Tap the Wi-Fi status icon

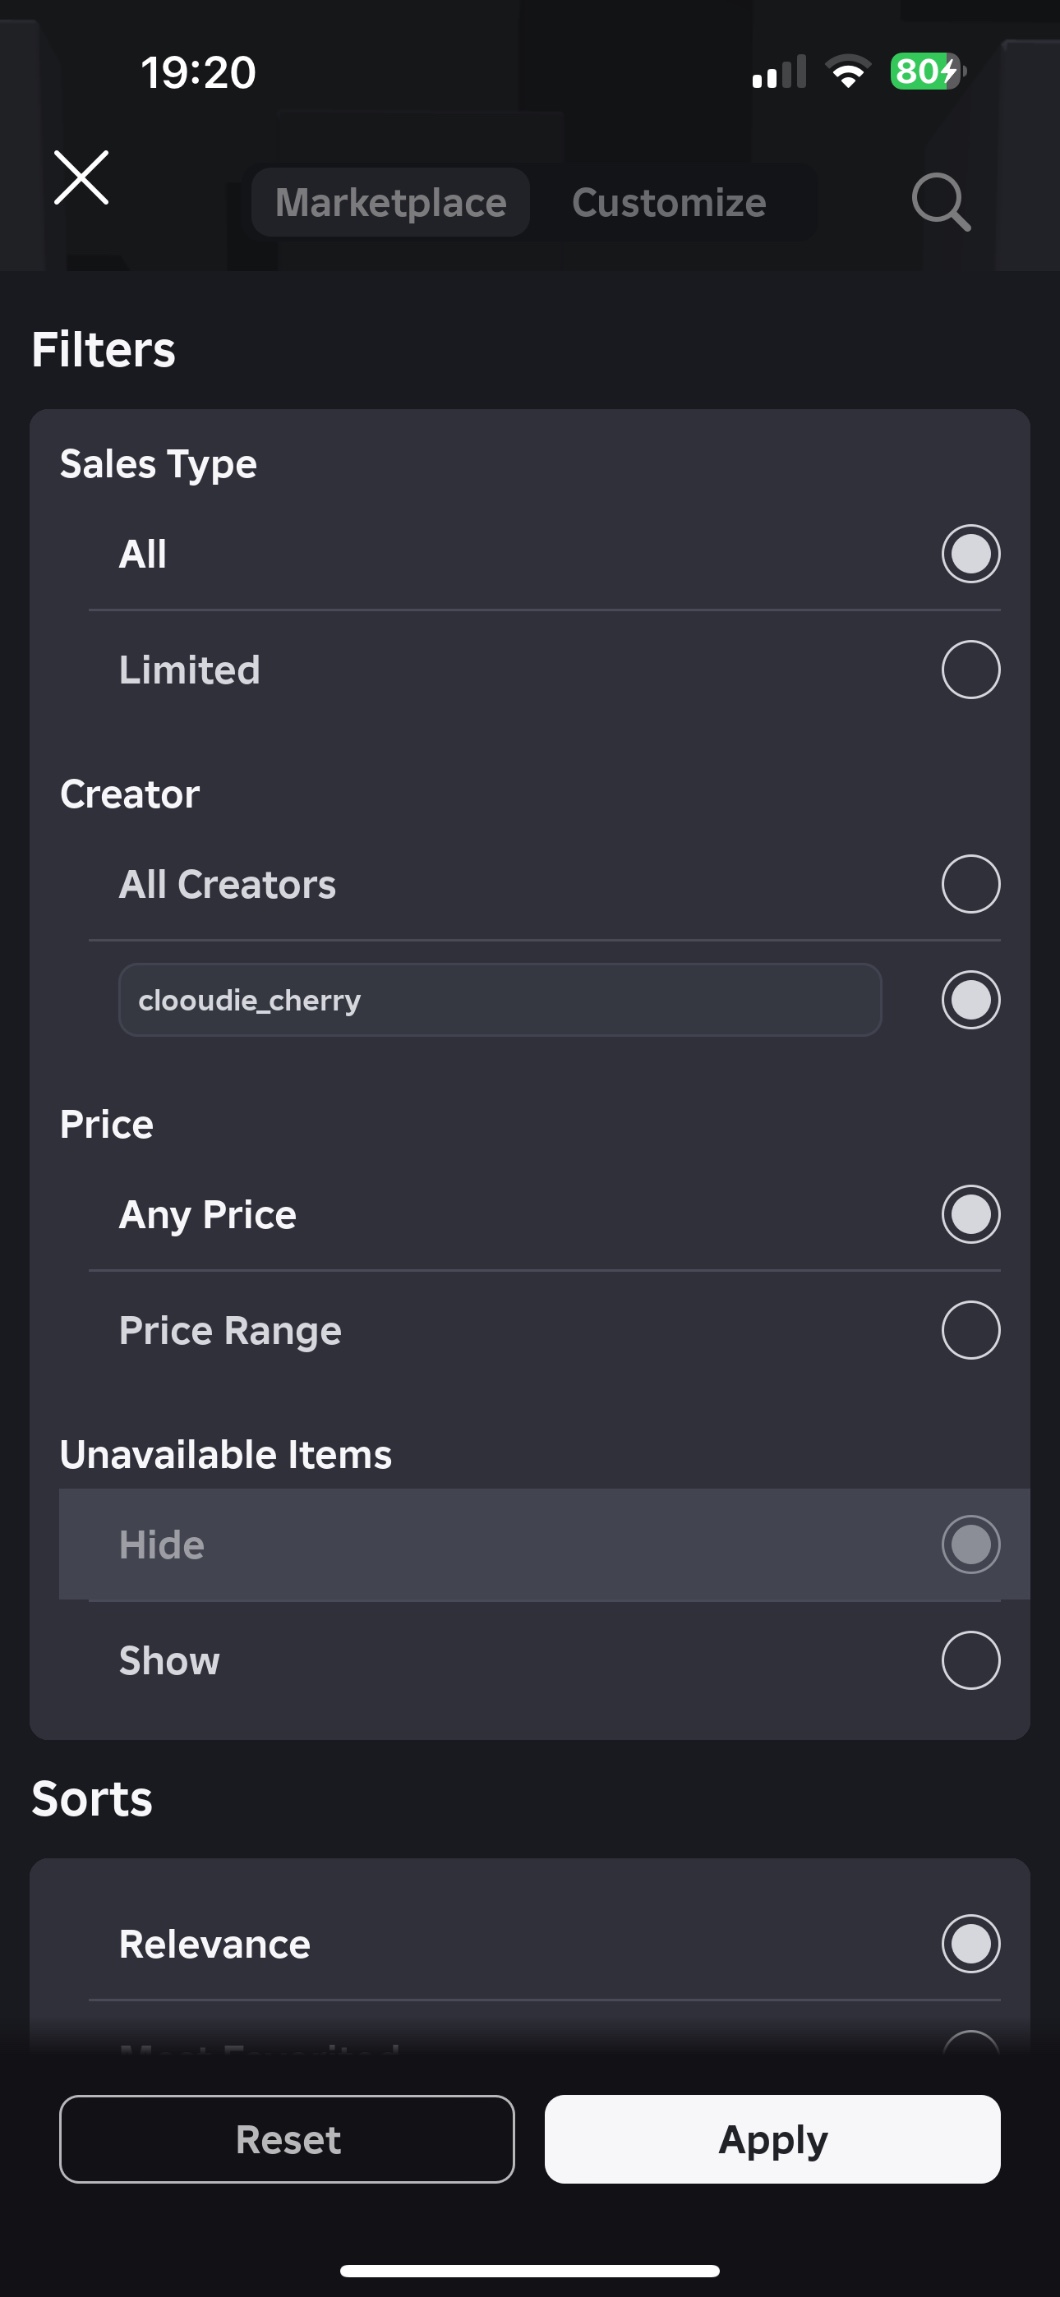point(847,72)
